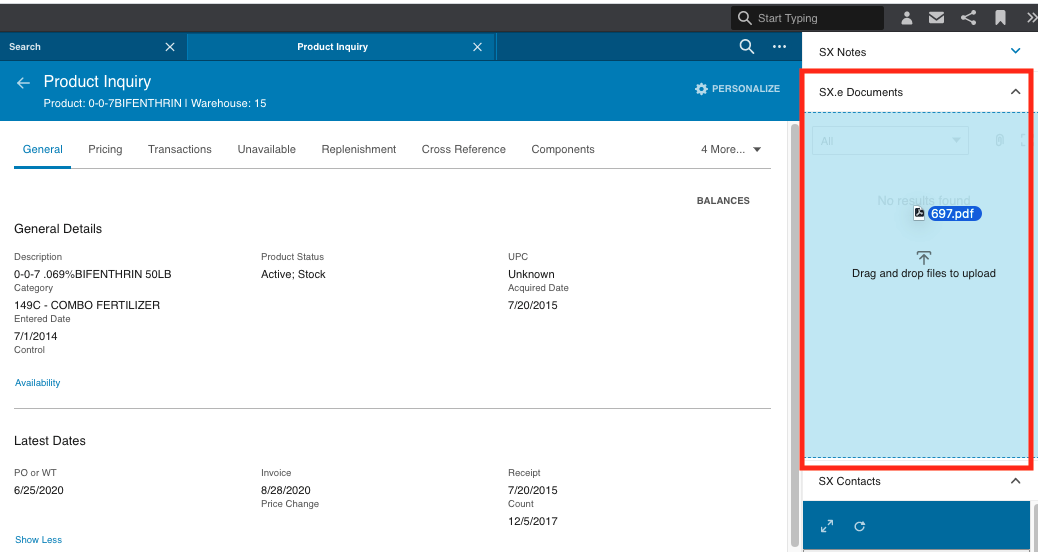Image resolution: width=1038 pixels, height=552 pixels.
Task: Click the UPC value Unknown
Action: [531, 274]
